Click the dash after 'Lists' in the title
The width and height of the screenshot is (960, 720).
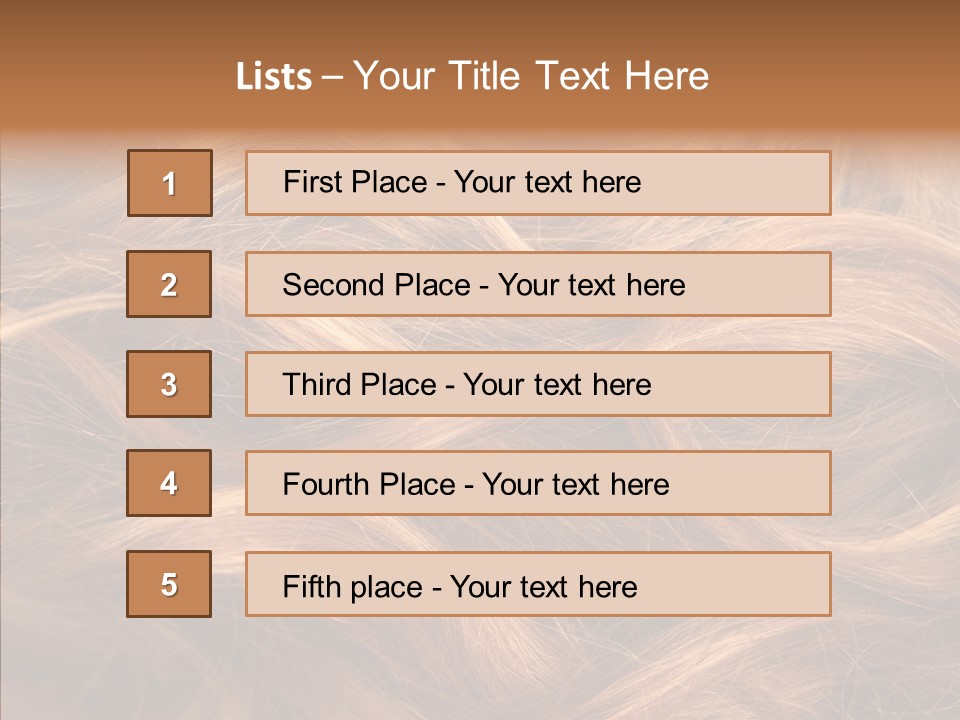tap(333, 77)
